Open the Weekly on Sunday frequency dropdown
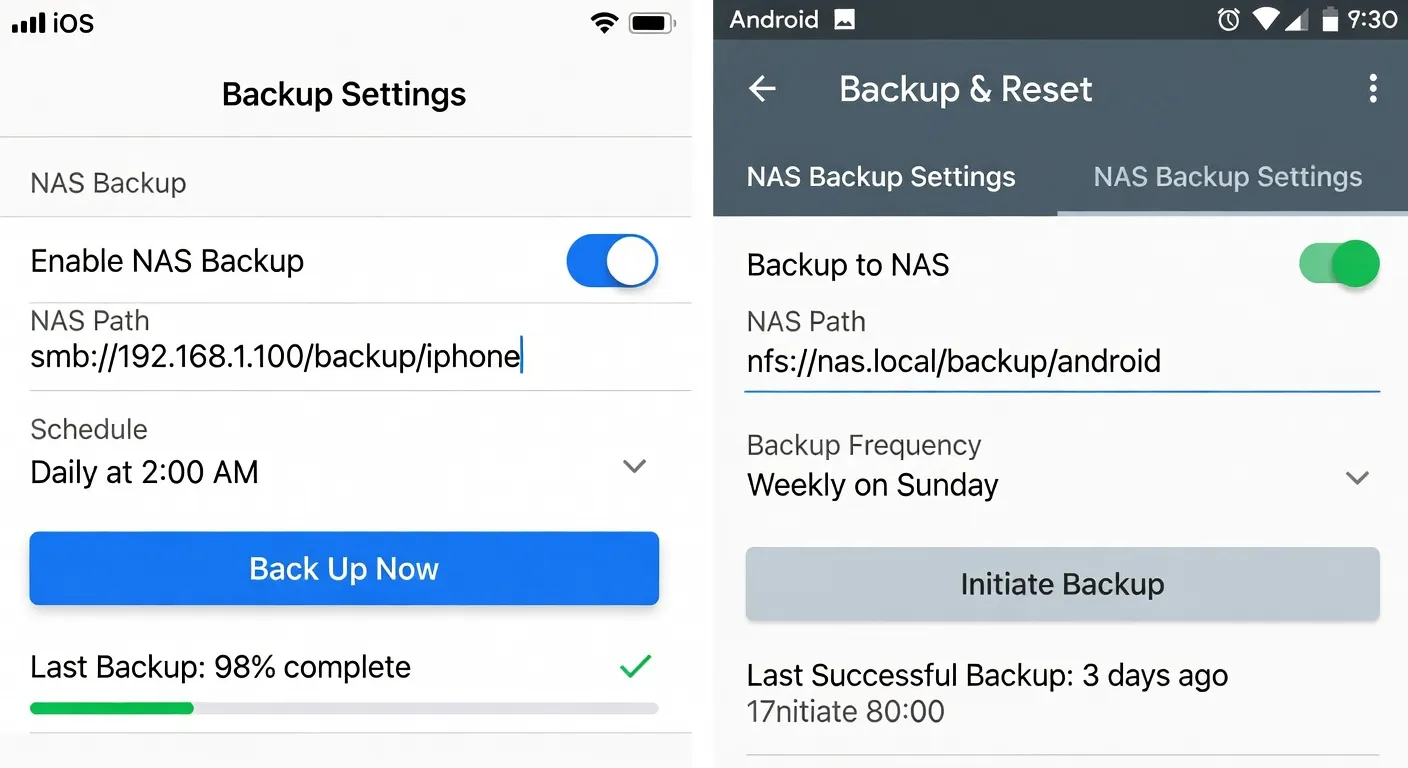 1357,478
